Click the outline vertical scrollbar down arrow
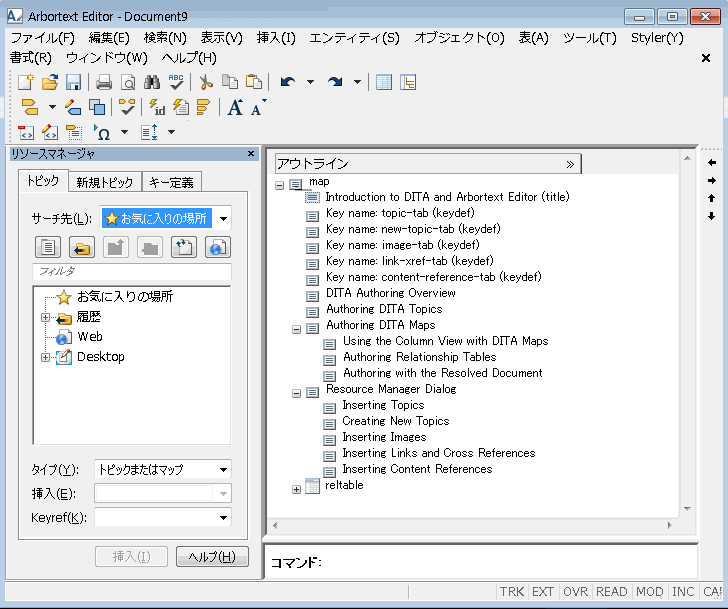Viewport: 728px width, 609px height. pyautogui.click(x=687, y=509)
